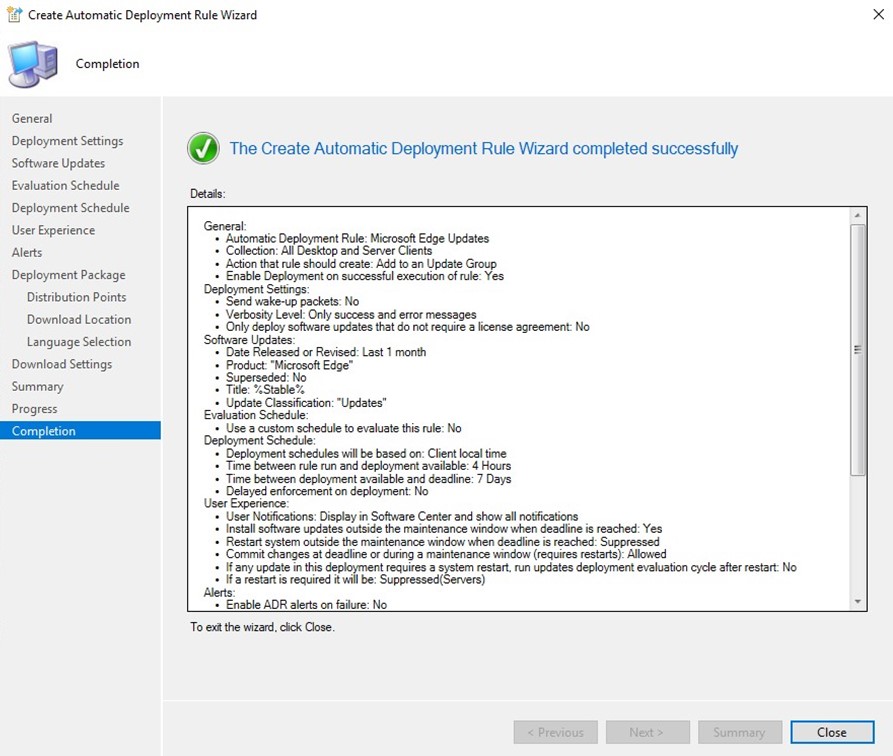Click 'Commit changes at deadline' line

click(446, 554)
